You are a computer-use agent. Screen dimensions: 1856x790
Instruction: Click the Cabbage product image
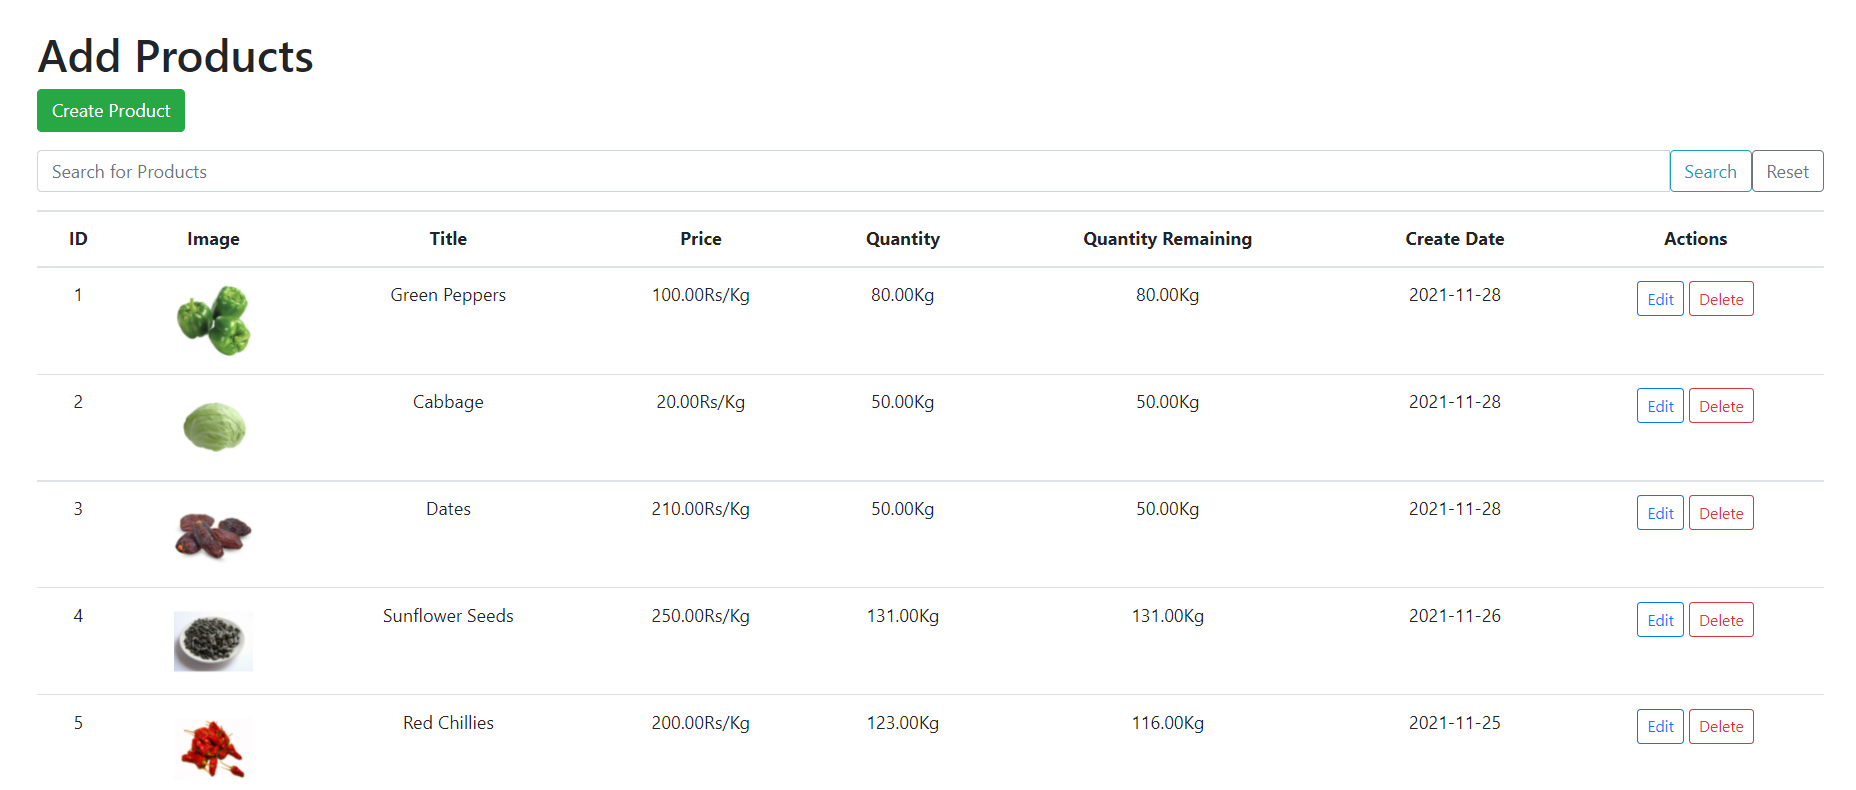213,426
